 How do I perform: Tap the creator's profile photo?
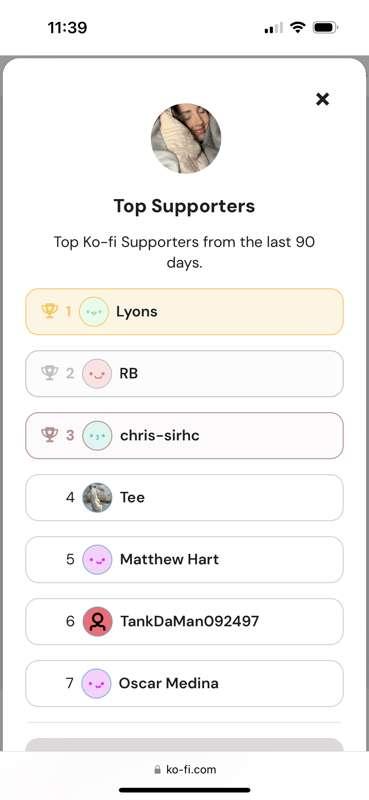(x=186, y=138)
